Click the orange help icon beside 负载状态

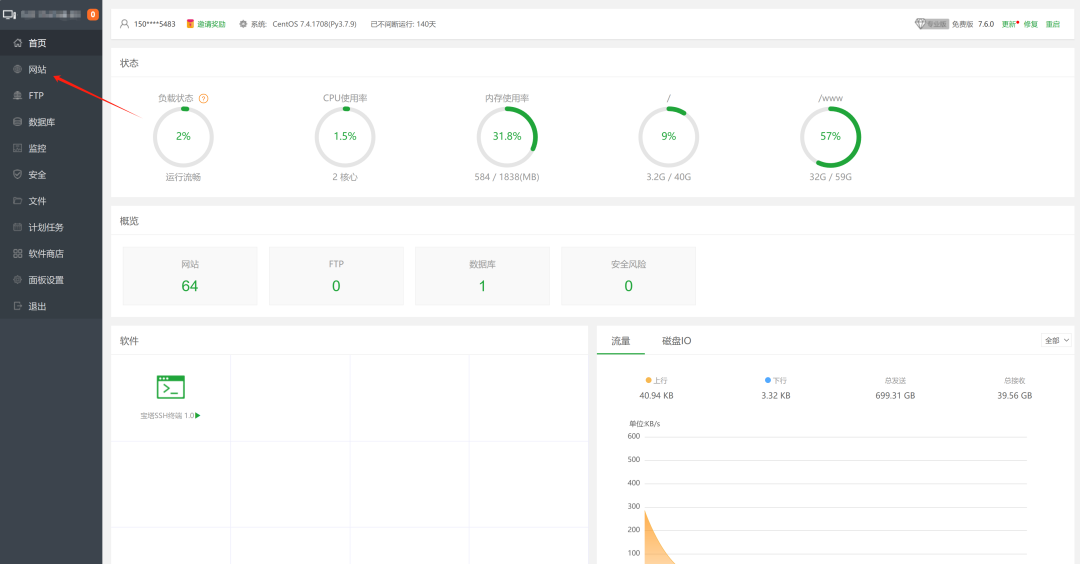point(203,98)
